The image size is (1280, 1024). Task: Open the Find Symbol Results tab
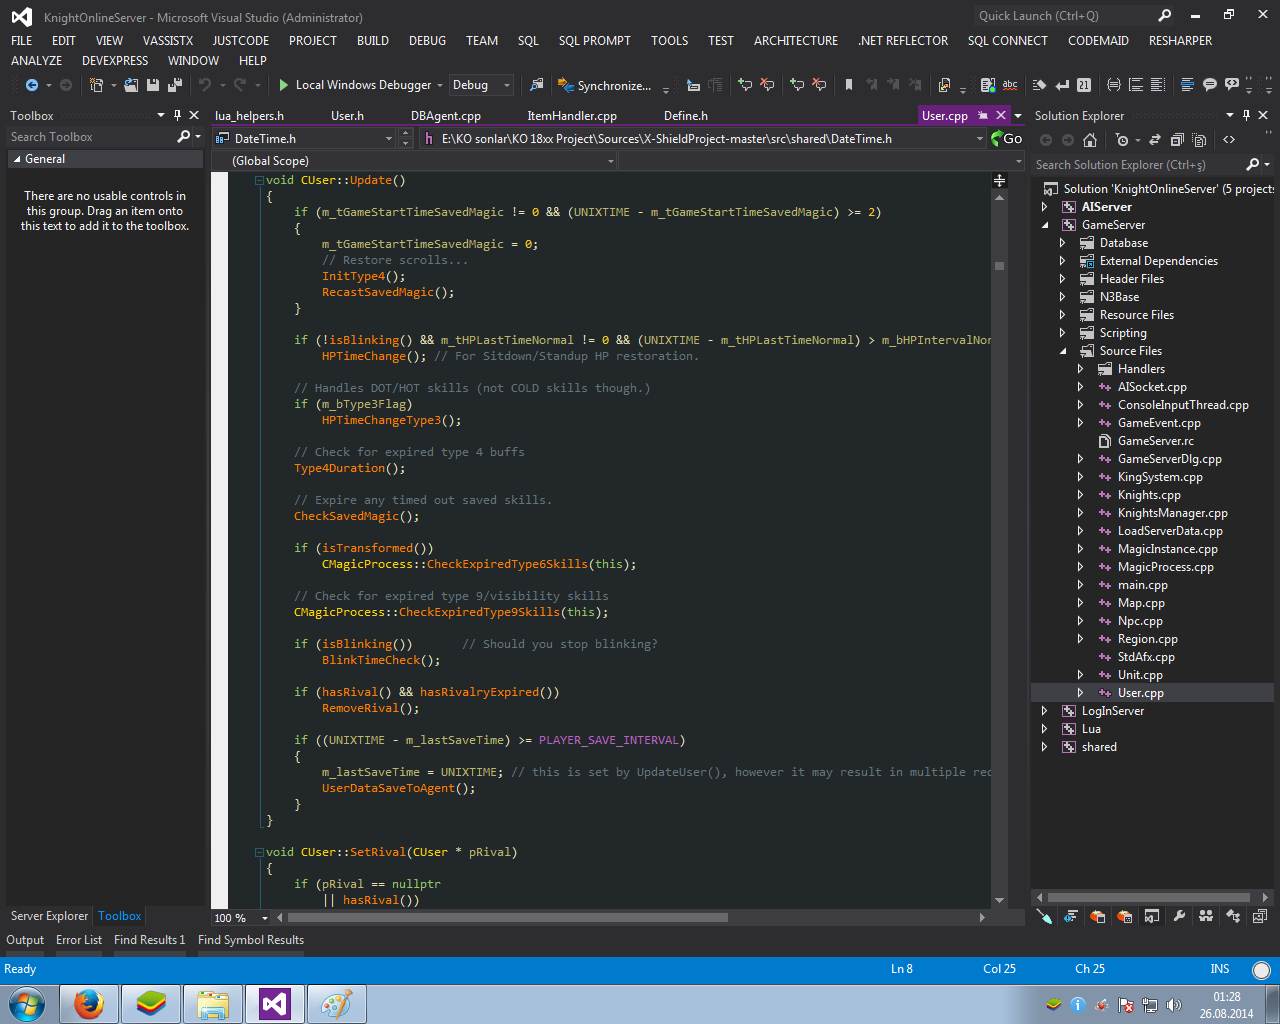pos(251,940)
